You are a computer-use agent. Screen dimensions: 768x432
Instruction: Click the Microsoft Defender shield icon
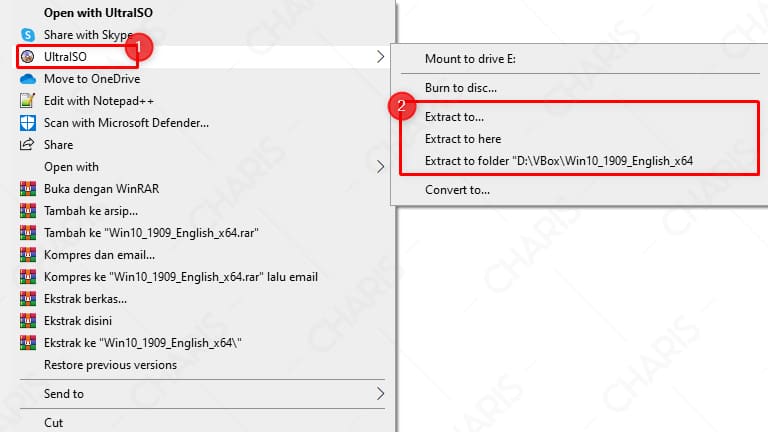pyautogui.click(x=28, y=123)
